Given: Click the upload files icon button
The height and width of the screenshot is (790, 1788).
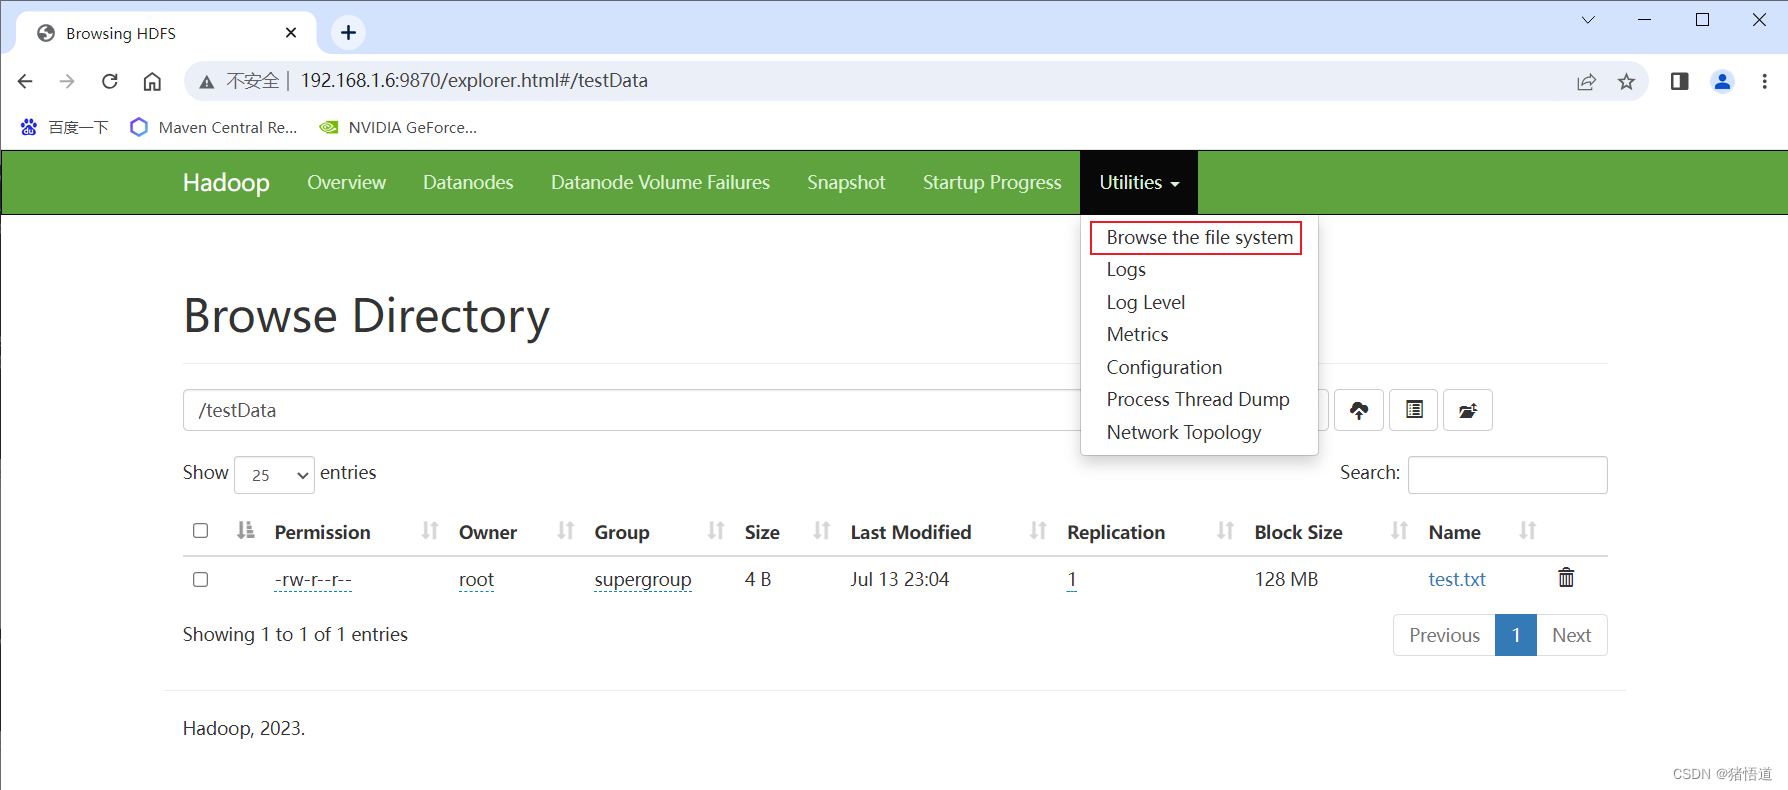Looking at the screenshot, I should (x=1359, y=410).
